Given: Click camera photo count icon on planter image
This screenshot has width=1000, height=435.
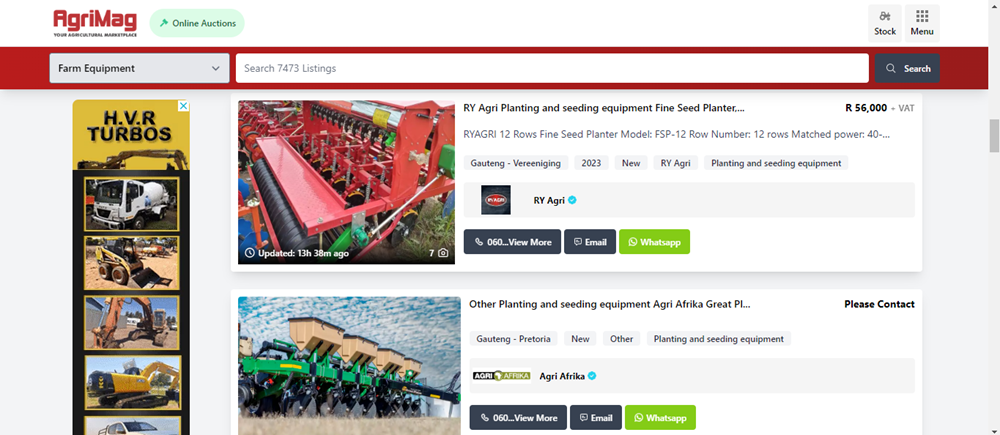Looking at the screenshot, I should (443, 253).
